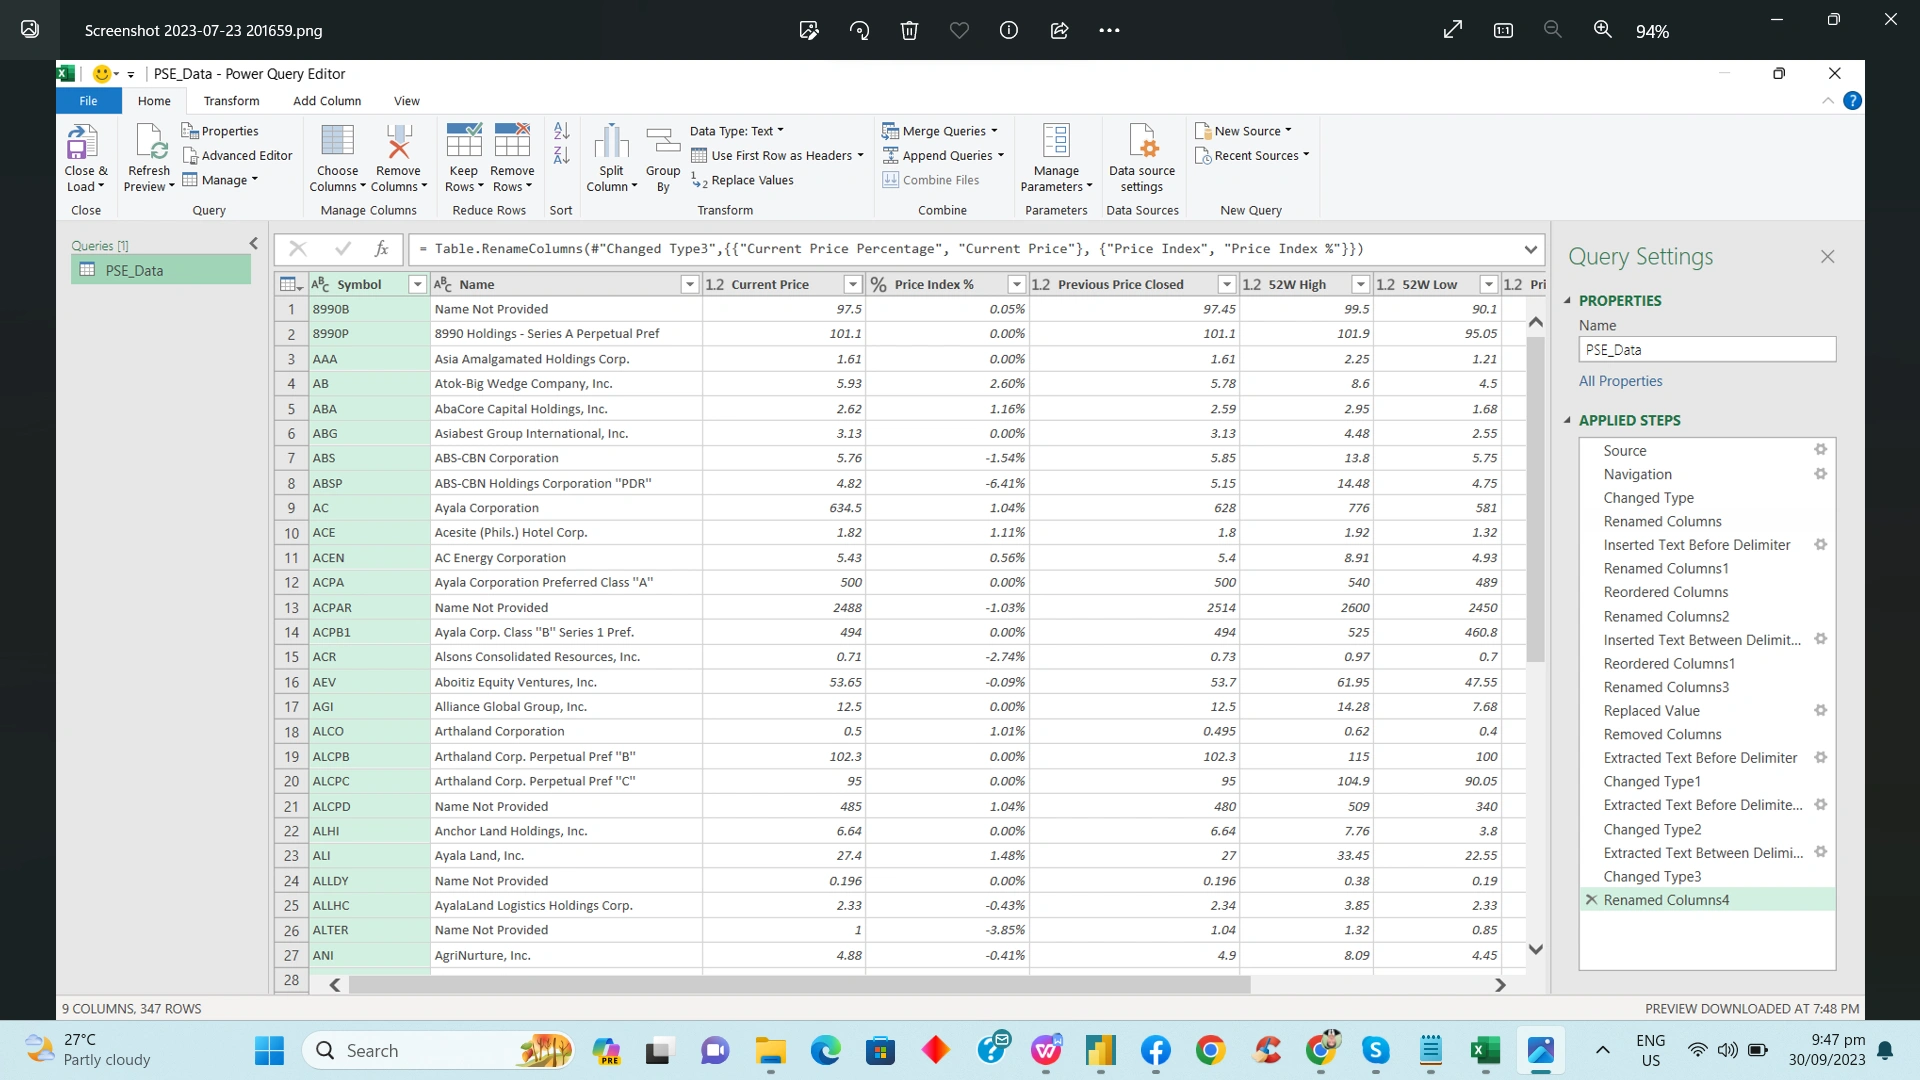
Task: Launch Excel from the taskbar
Action: (1485, 1051)
